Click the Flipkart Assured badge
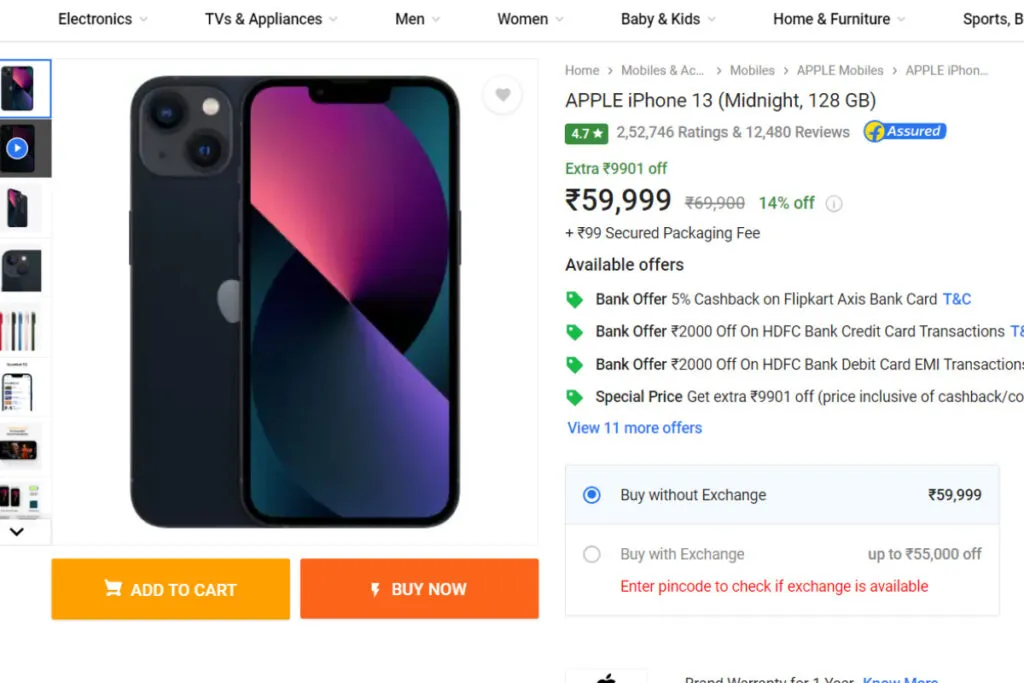 [x=904, y=132]
